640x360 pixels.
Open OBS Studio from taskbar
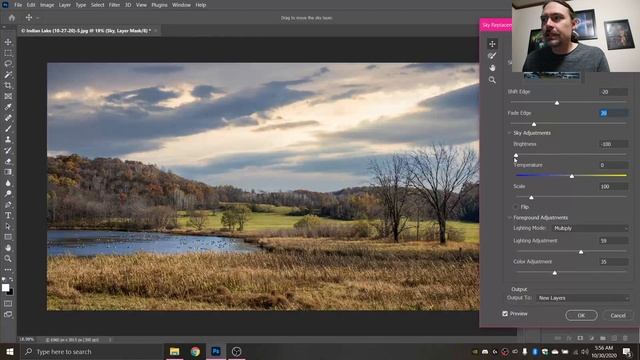(x=236, y=351)
